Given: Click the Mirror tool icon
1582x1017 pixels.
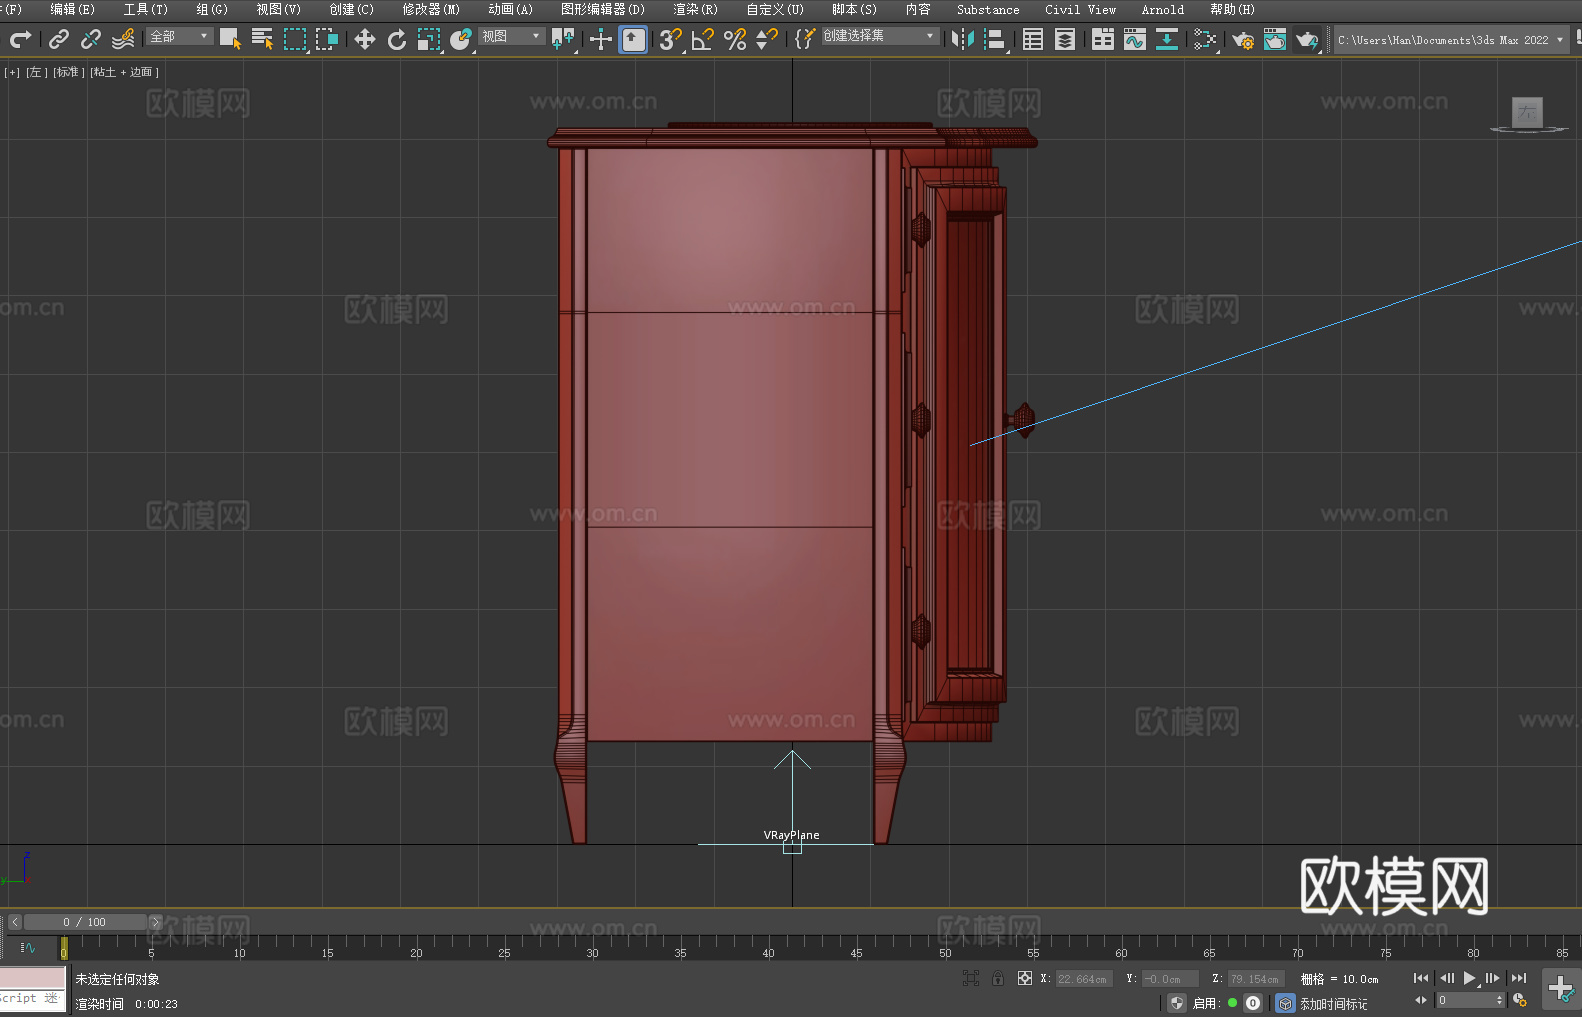Looking at the screenshot, I should pyautogui.click(x=963, y=39).
